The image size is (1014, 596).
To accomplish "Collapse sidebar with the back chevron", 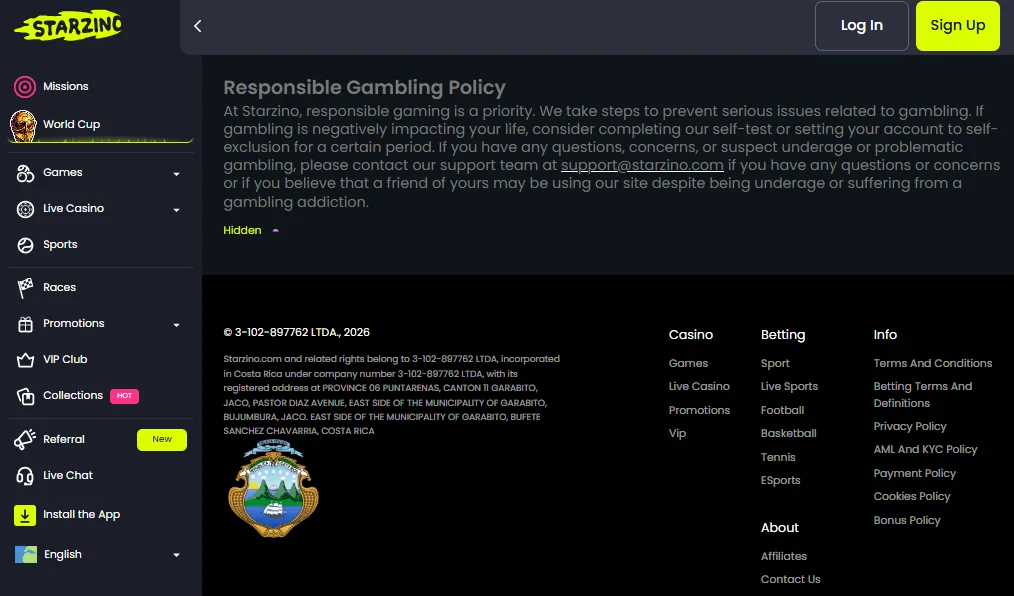I will tap(198, 26).
